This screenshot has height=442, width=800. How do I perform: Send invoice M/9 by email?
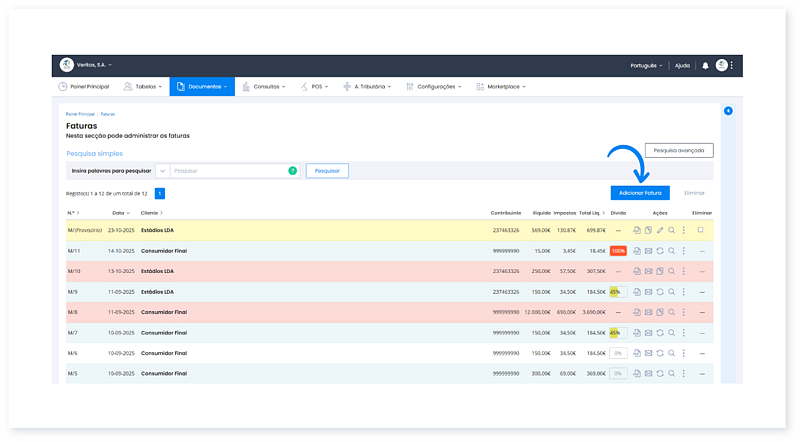[648, 292]
